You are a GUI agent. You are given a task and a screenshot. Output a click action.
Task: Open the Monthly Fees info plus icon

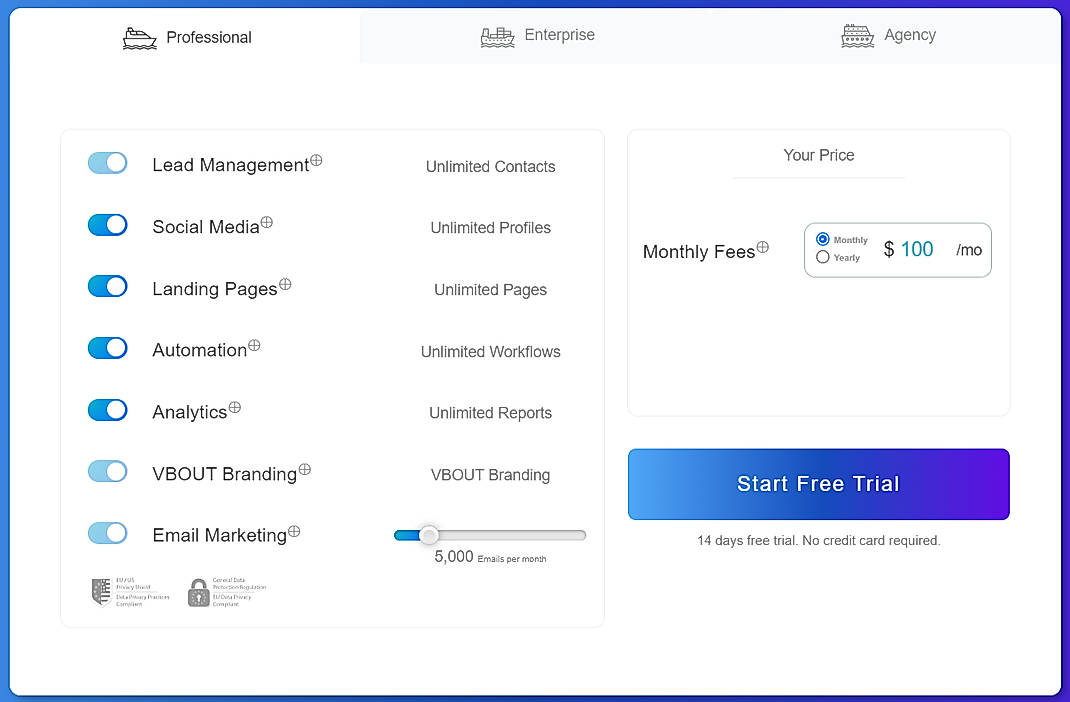(x=763, y=247)
